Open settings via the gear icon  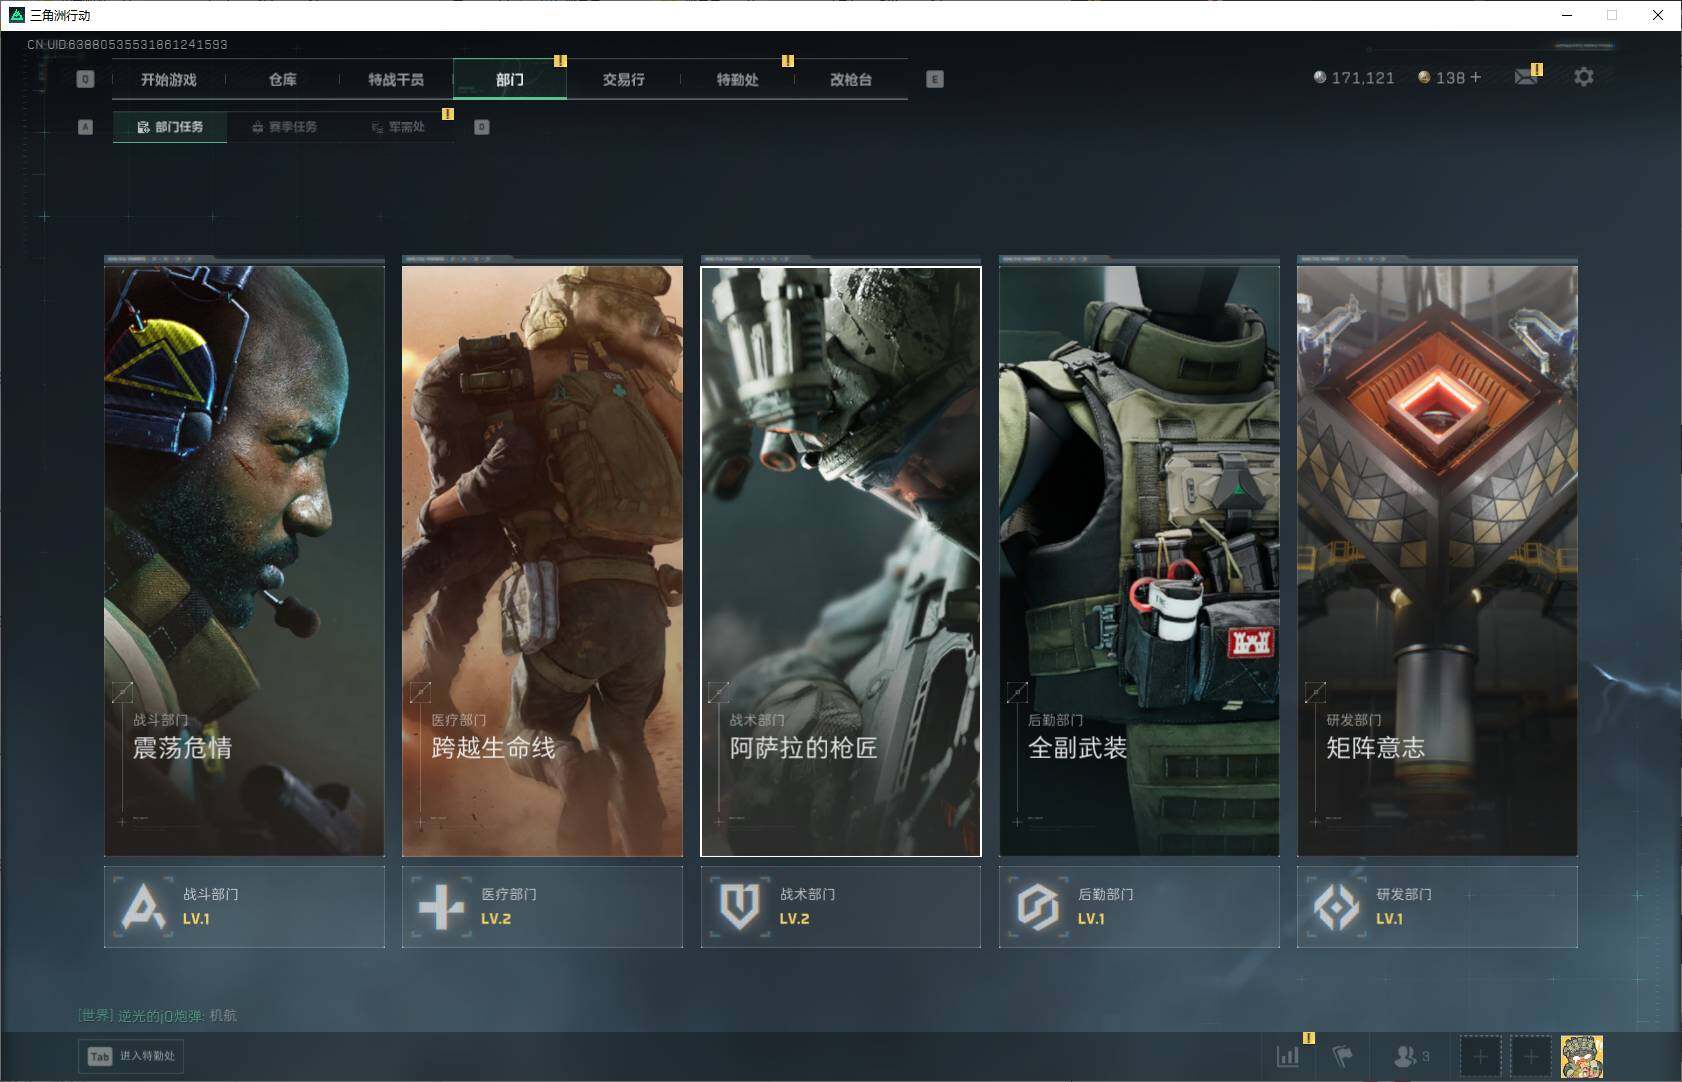pos(1583,77)
